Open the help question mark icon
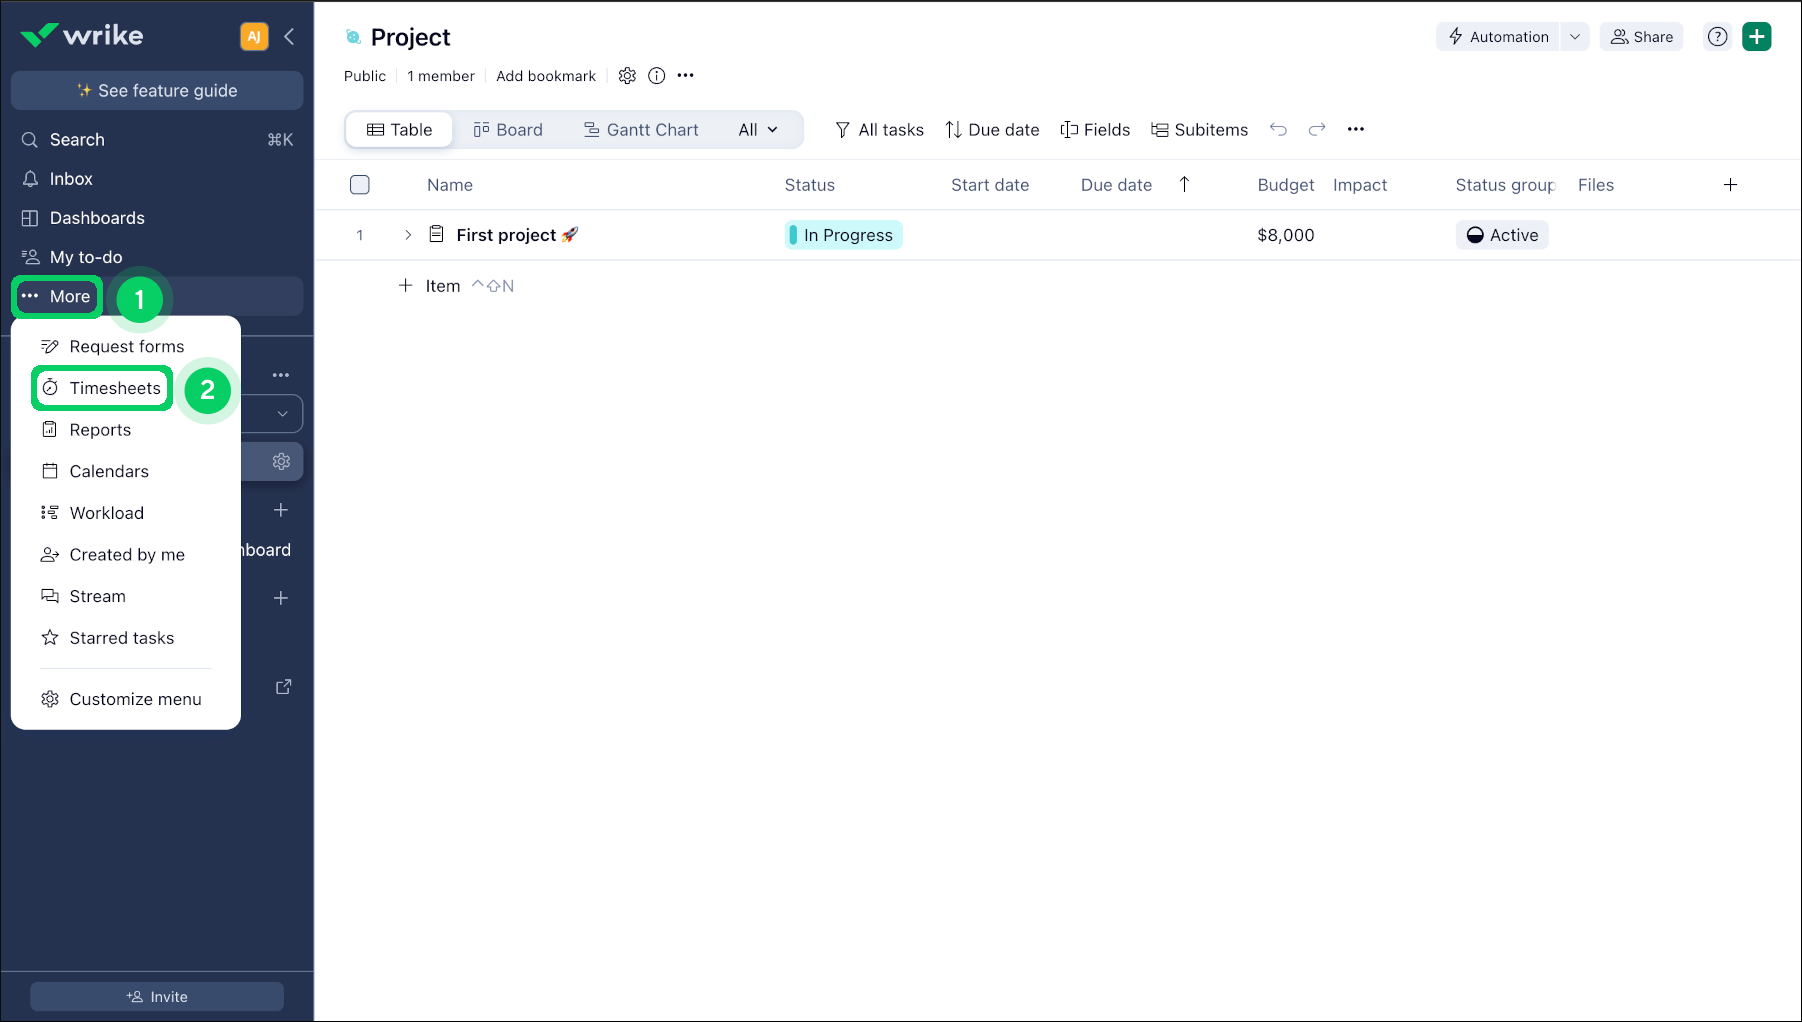This screenshot has width=1802, height=1022. pyautogui.click(x=1717, y=36)
